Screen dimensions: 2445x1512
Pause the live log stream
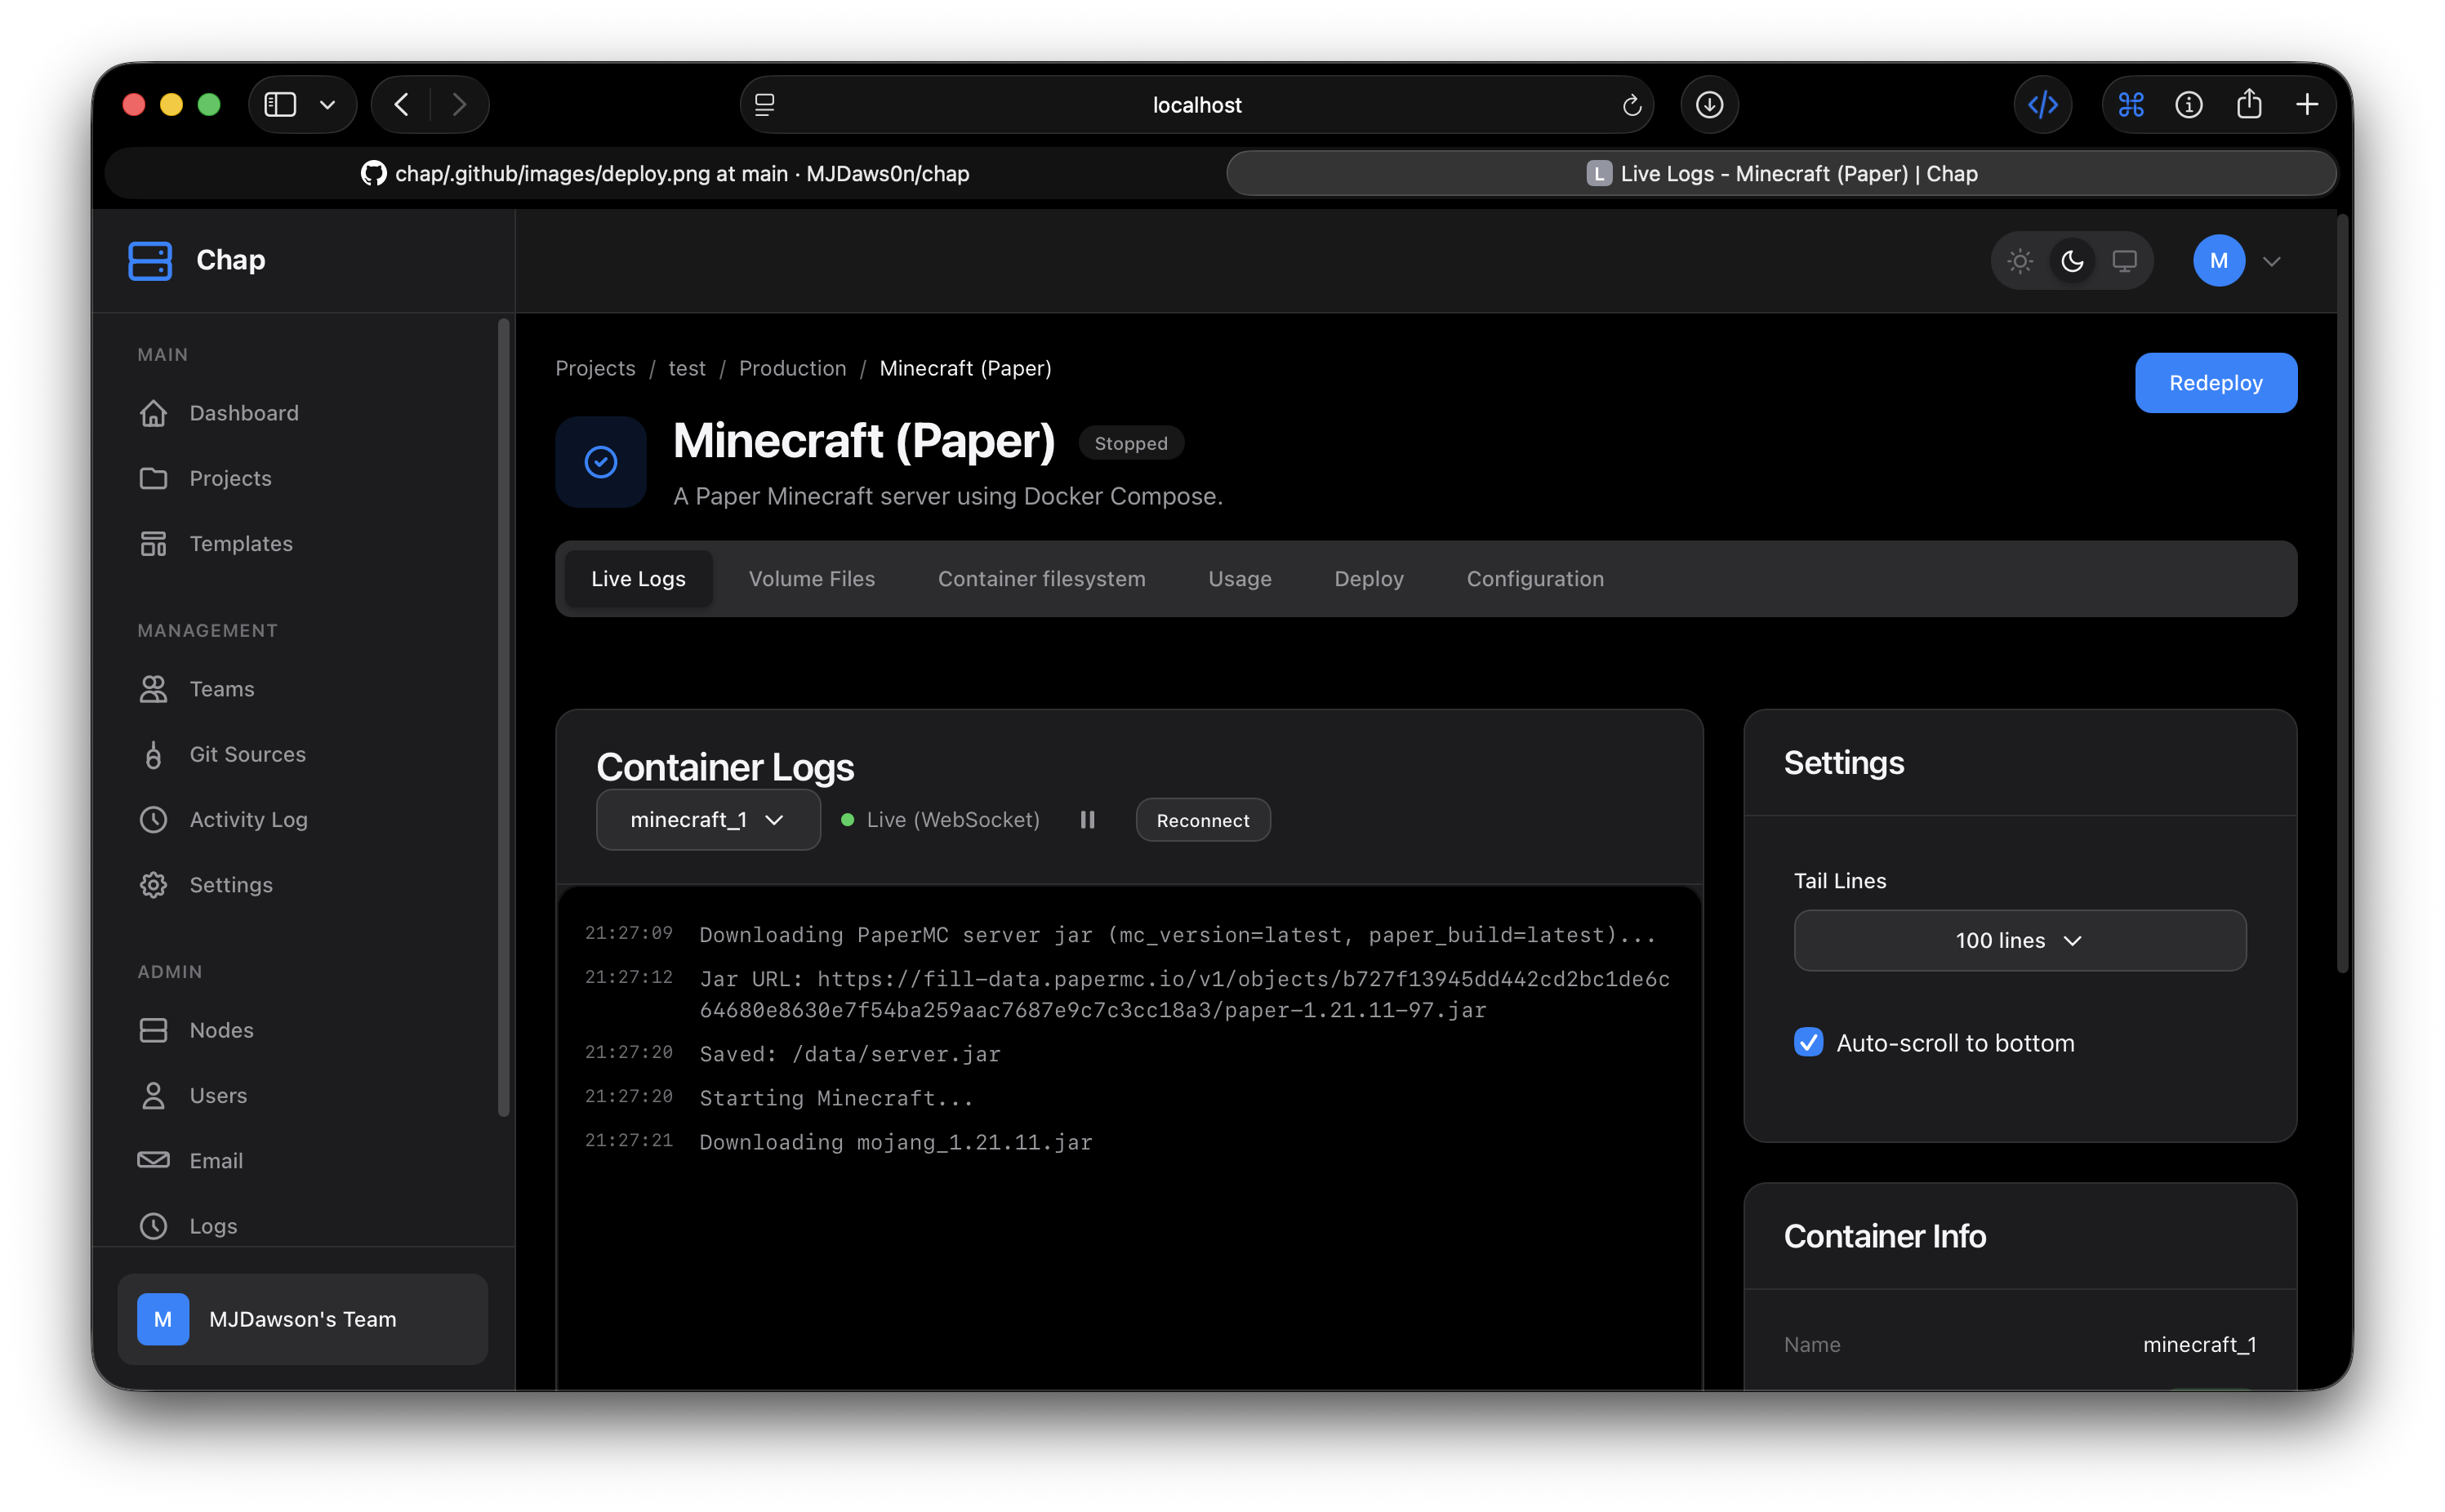tap(1087, 820)
